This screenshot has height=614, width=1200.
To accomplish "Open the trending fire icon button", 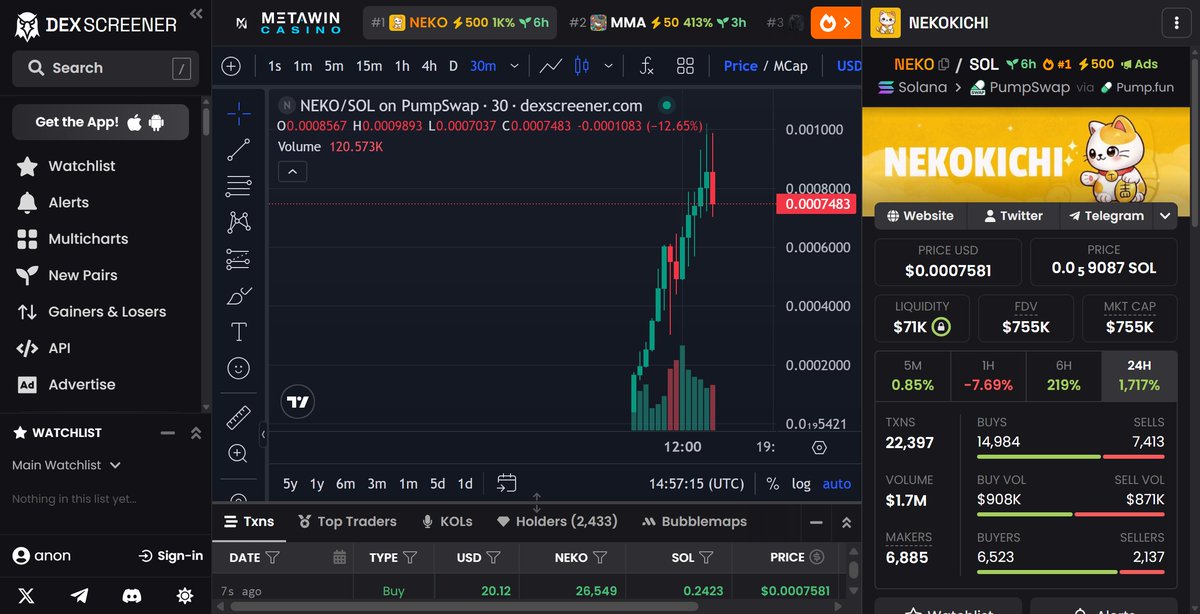I will point(836,22).
